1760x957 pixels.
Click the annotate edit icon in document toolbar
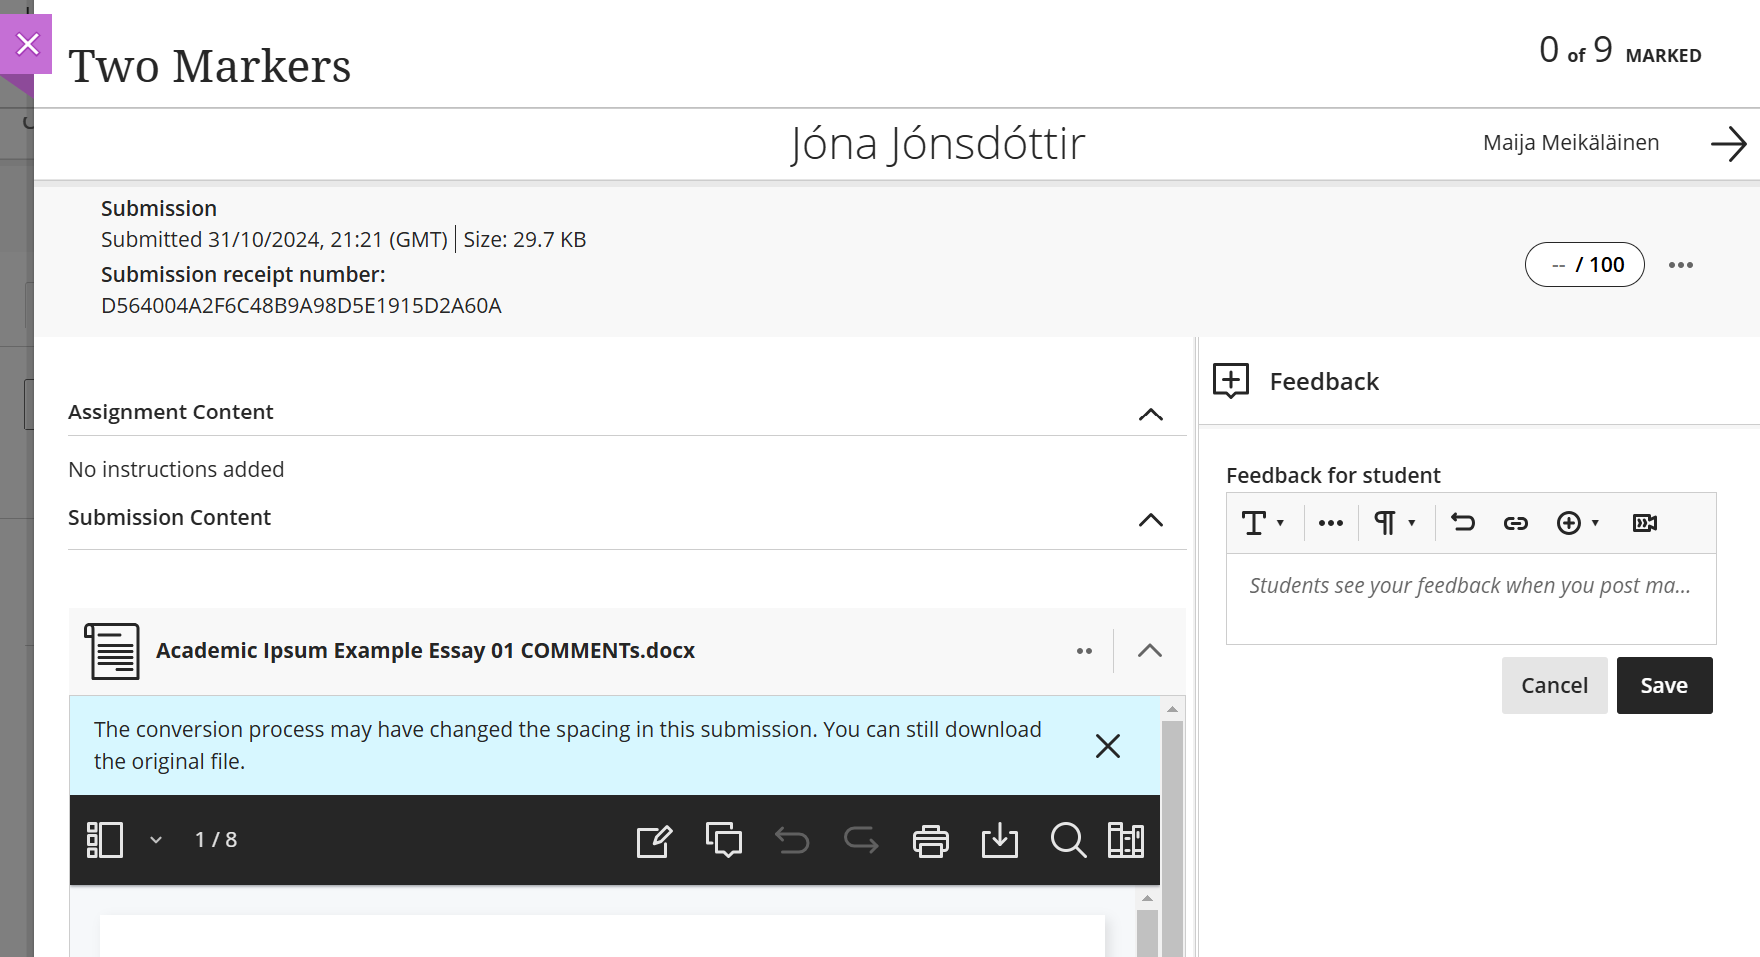[654, 841]
